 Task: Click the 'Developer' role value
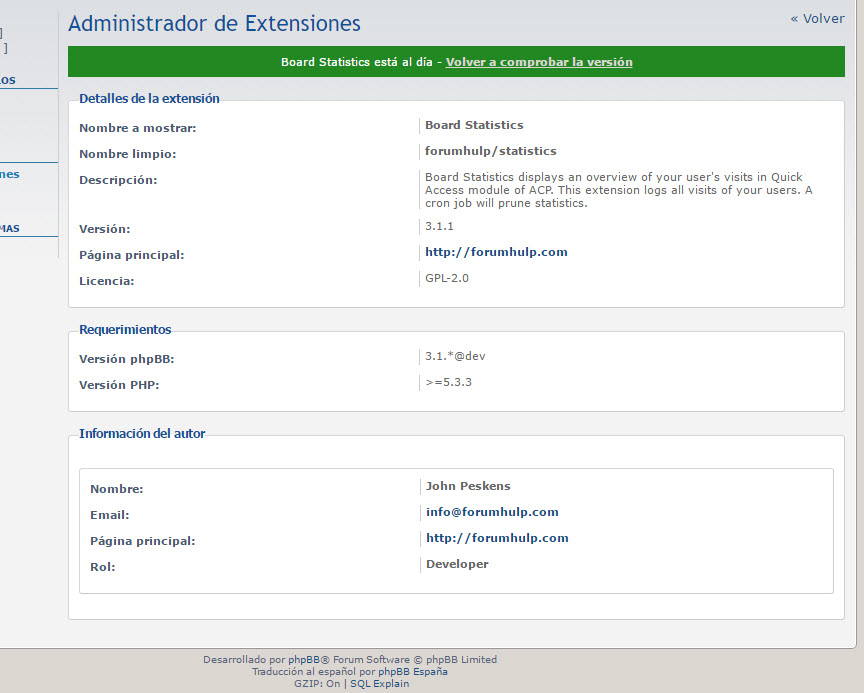pyautogui.click(x=457, y=564)
